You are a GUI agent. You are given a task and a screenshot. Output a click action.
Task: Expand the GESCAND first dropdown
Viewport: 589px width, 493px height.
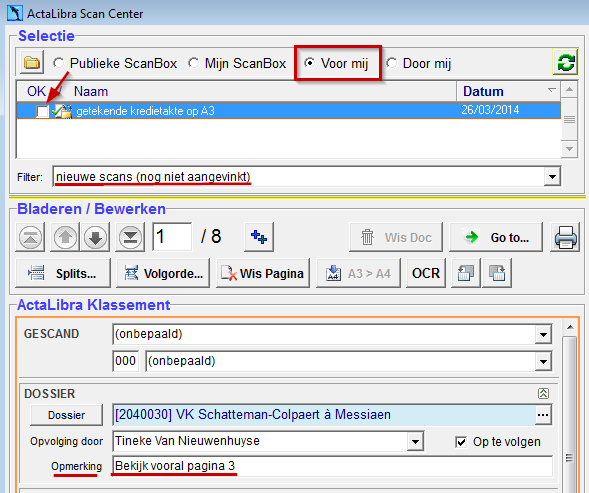[x=543, y=334]
